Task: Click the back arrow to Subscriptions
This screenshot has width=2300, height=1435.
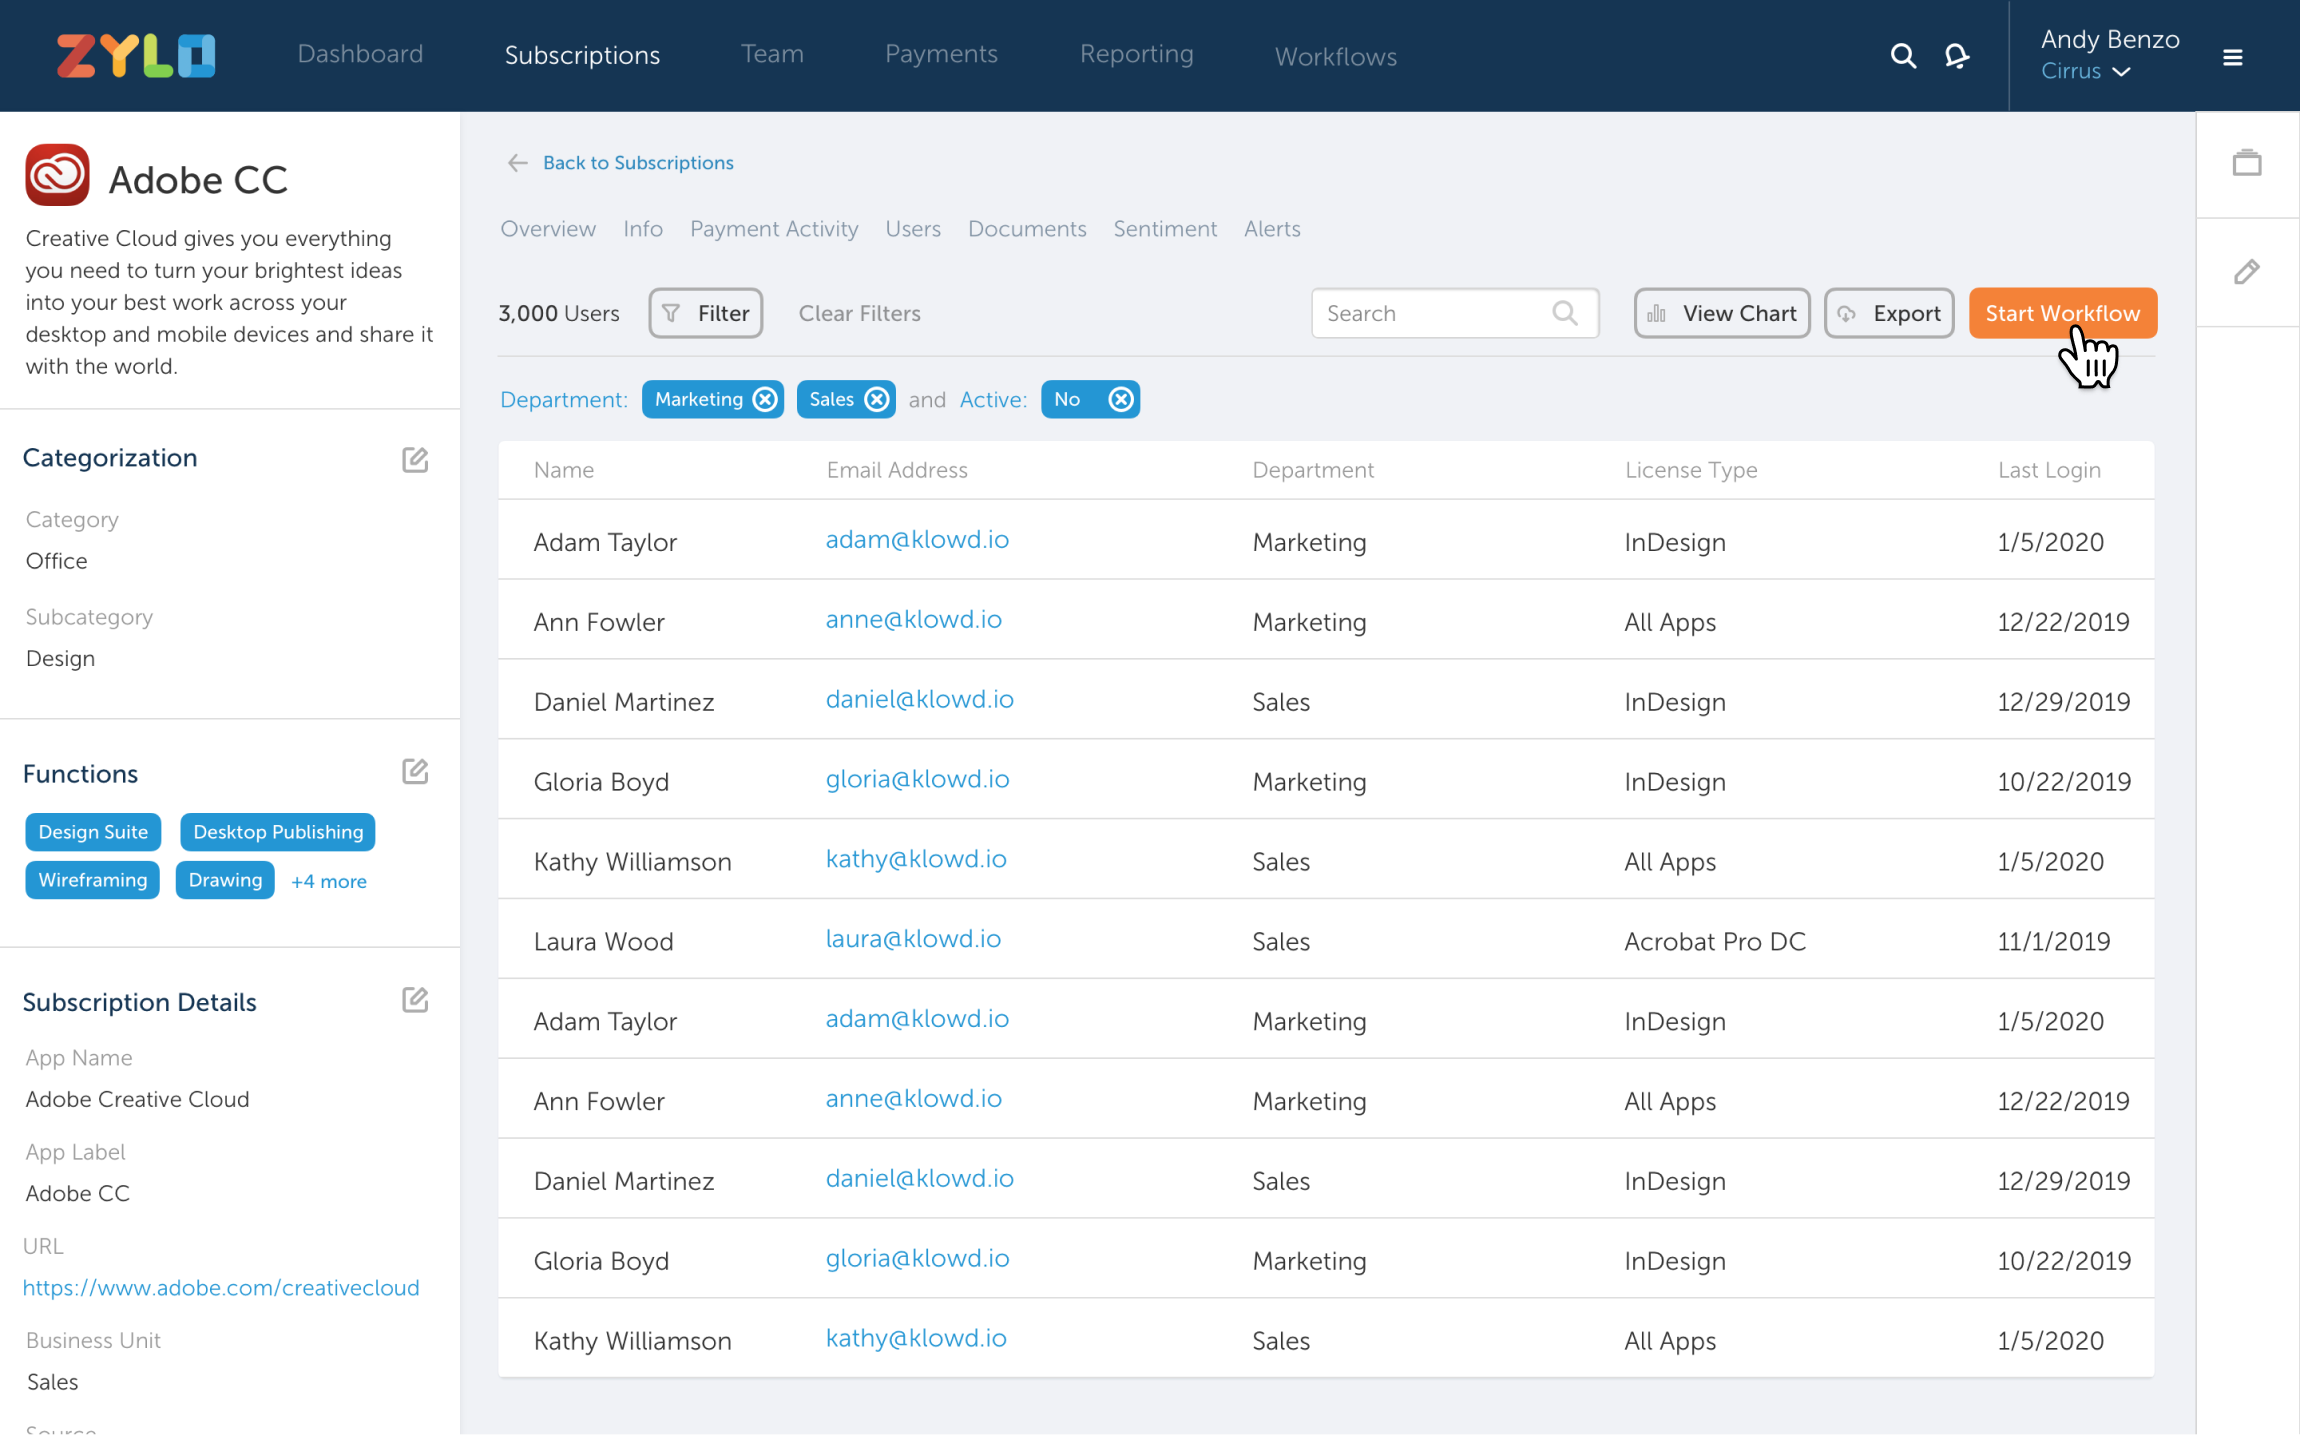Action: point(517,163)
